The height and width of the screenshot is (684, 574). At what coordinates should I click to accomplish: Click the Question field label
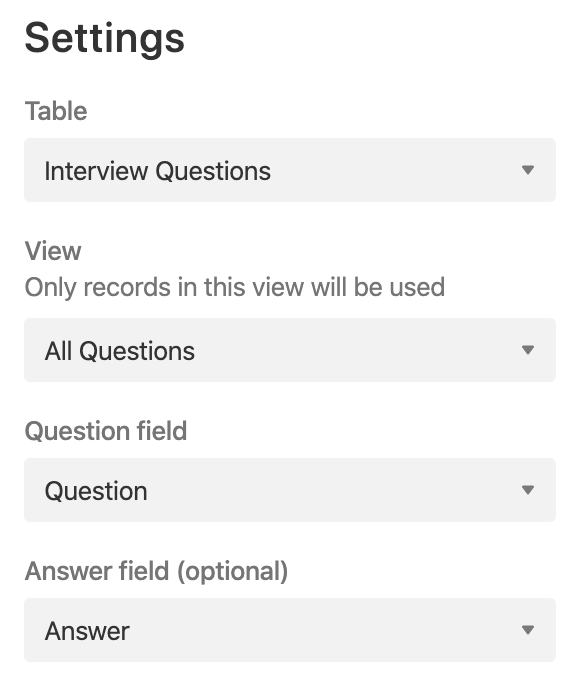point(106,431)
